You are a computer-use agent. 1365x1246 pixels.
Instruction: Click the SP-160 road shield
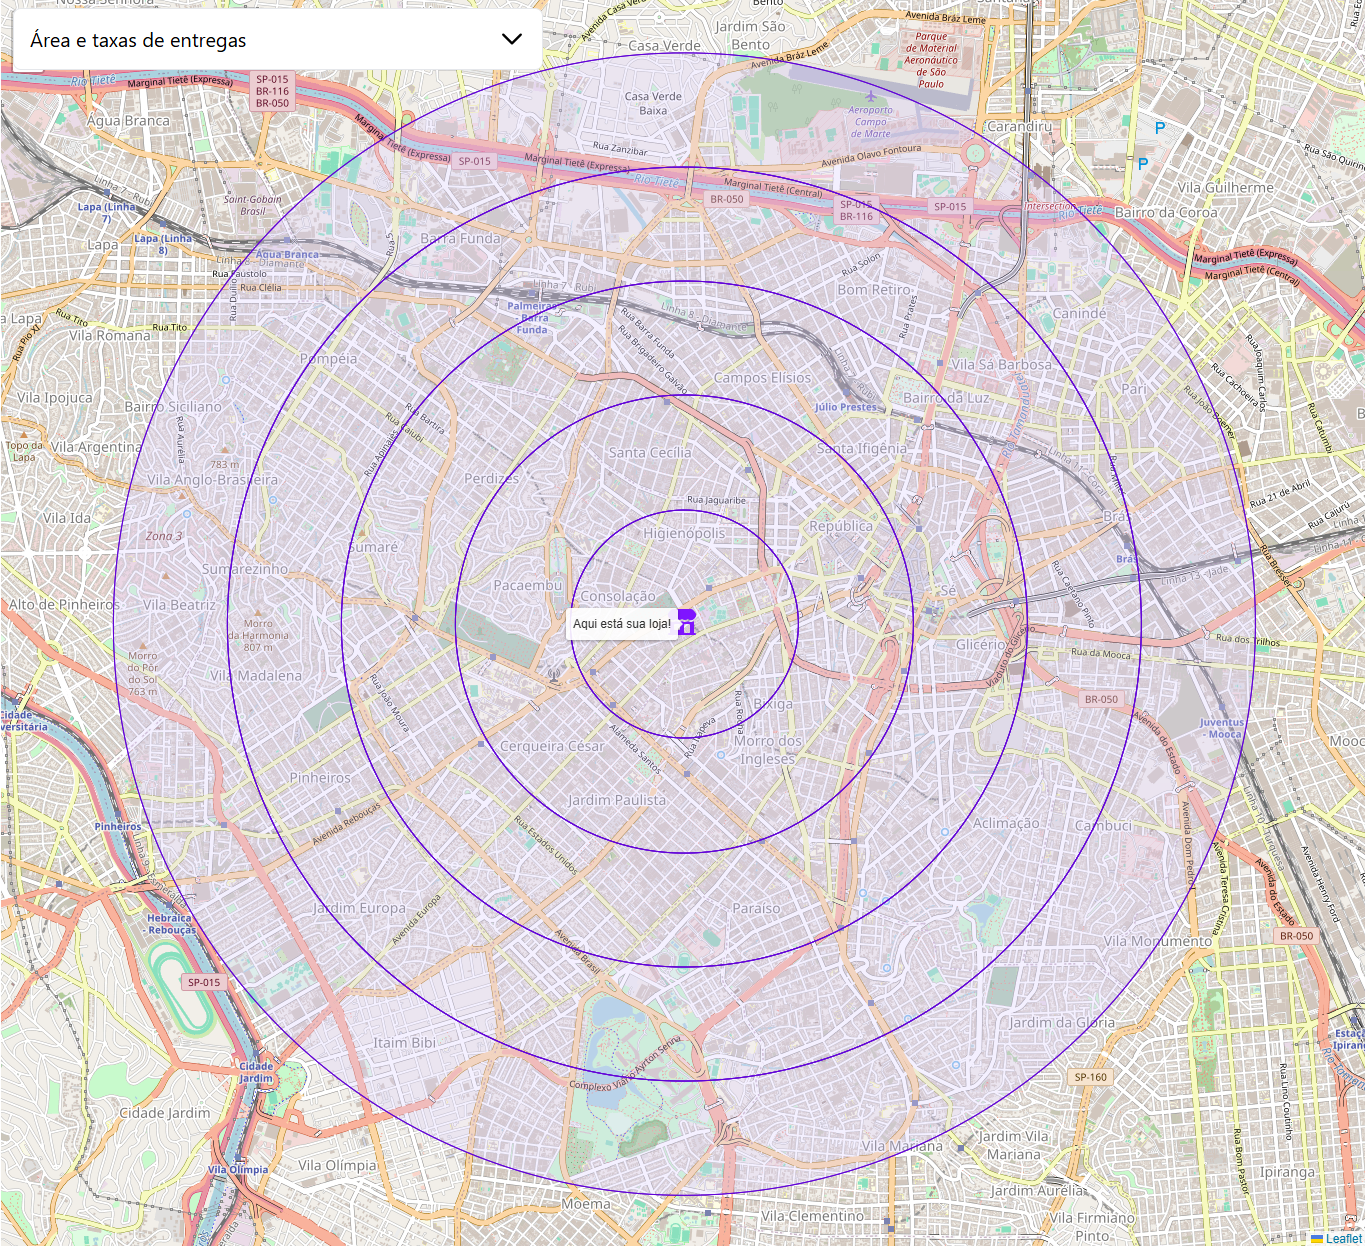tap(1090, 1077)
